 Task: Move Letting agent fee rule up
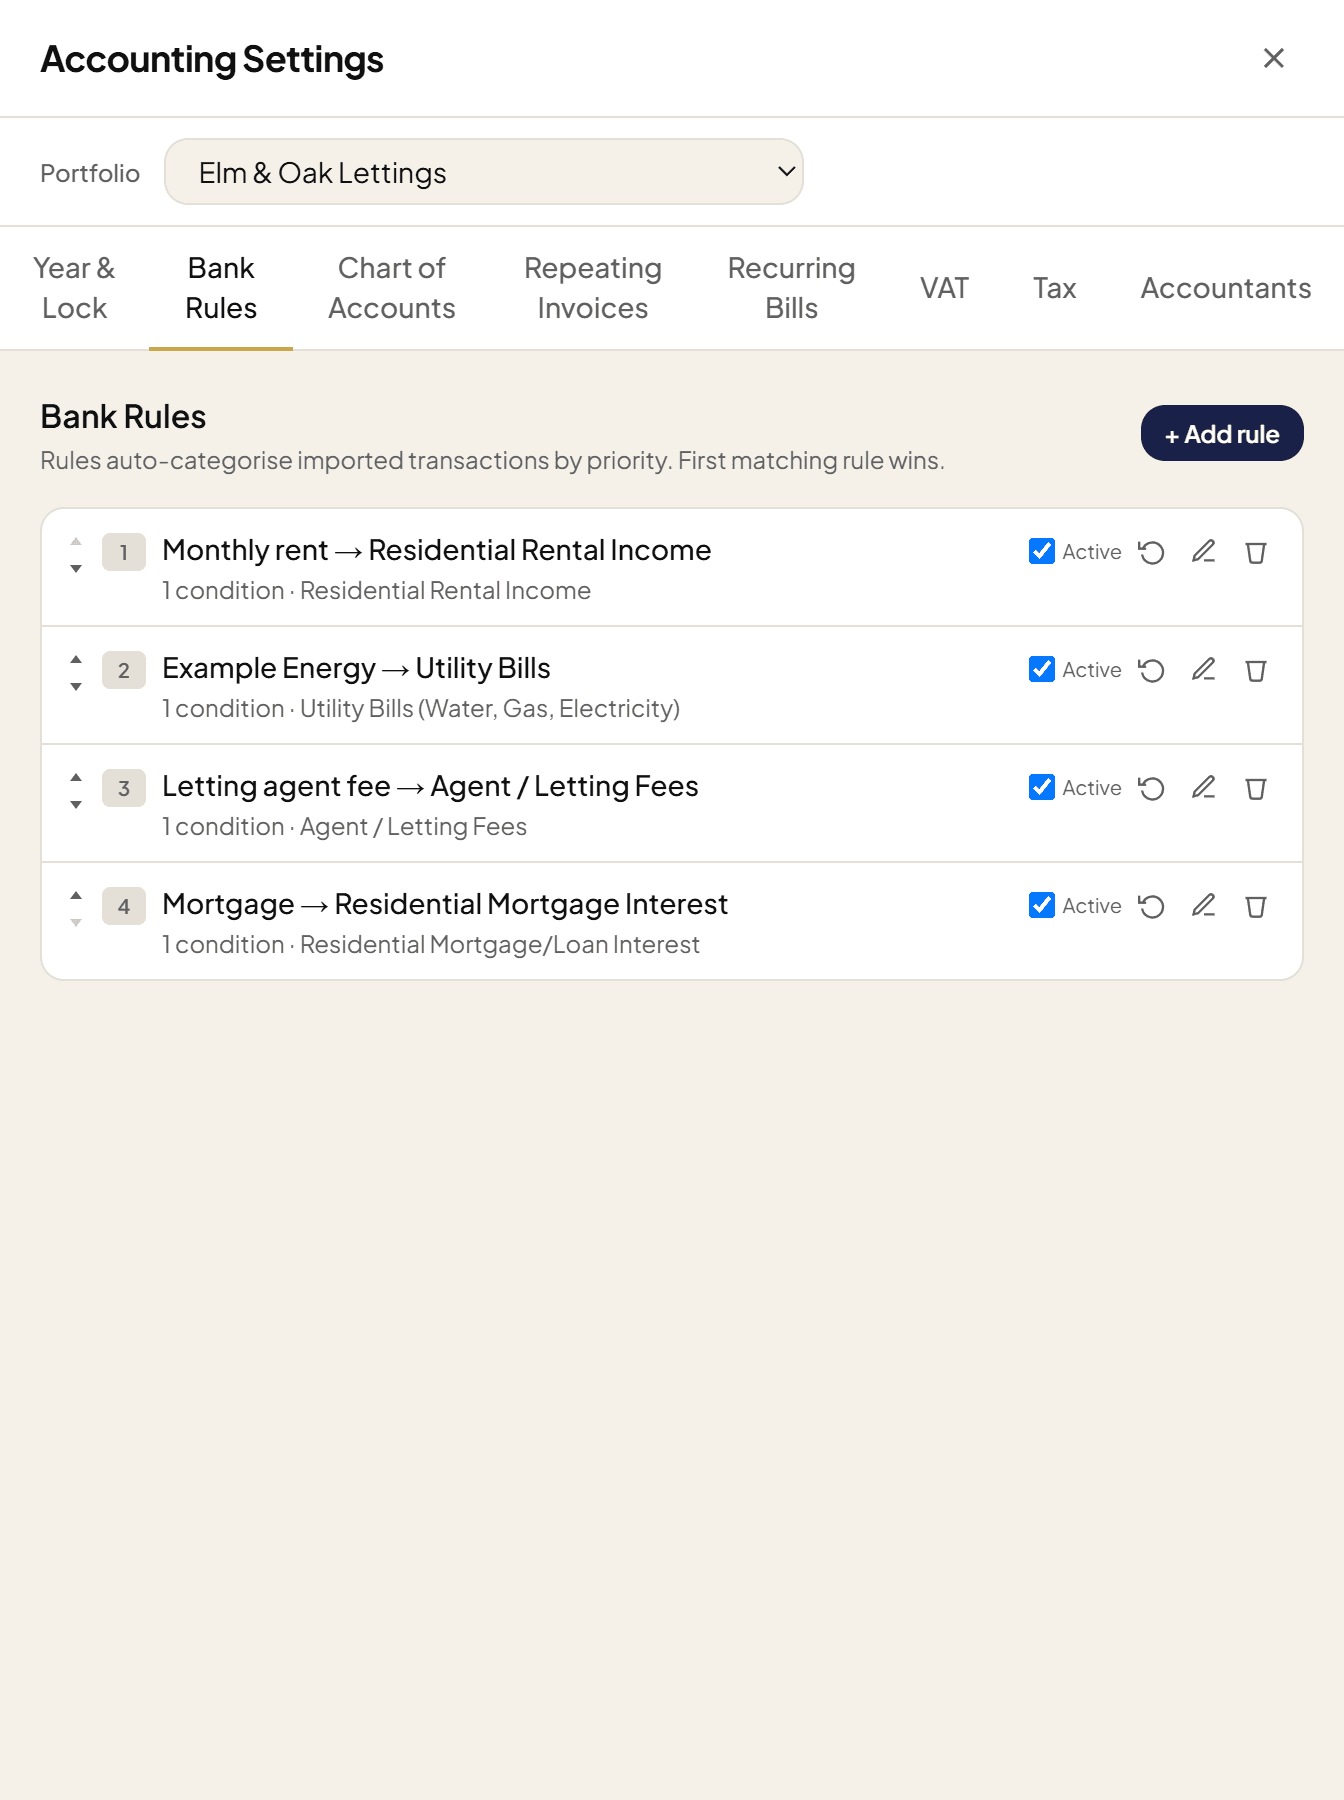[76, 778]
